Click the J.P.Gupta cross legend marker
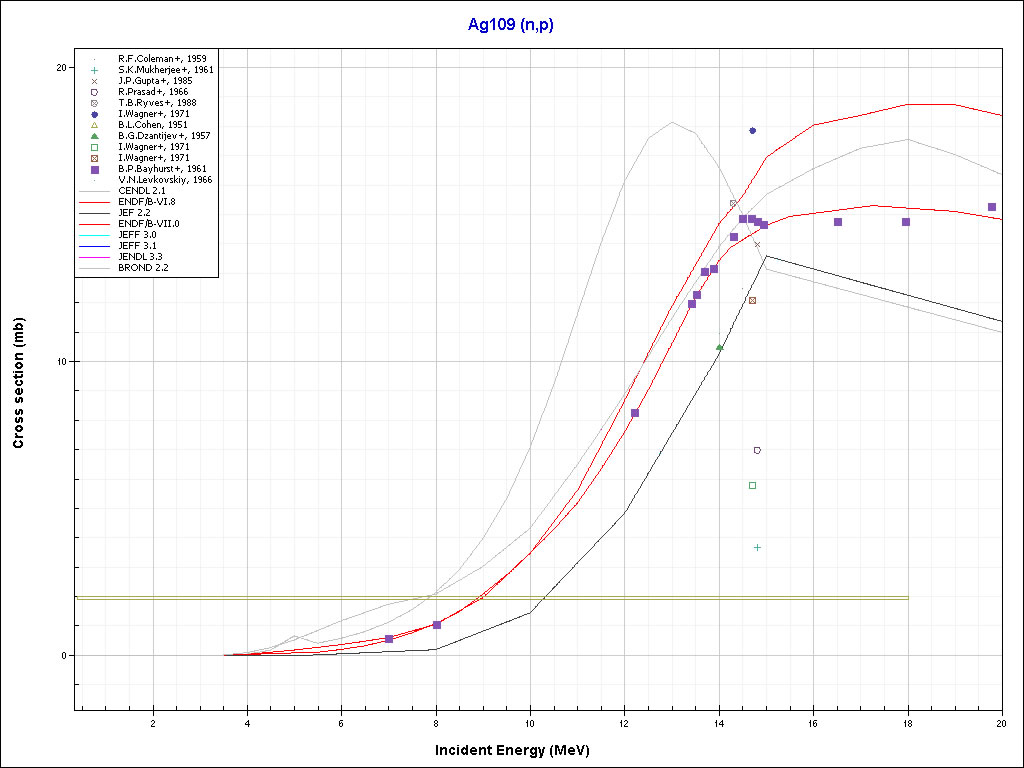Image resolution: width=1024 pixels, height=768 pixels. tap(94, 81)
